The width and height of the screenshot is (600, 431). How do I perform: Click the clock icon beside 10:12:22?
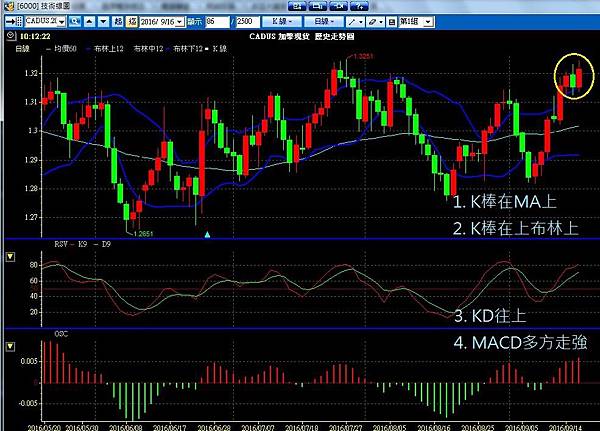(11, 36)
